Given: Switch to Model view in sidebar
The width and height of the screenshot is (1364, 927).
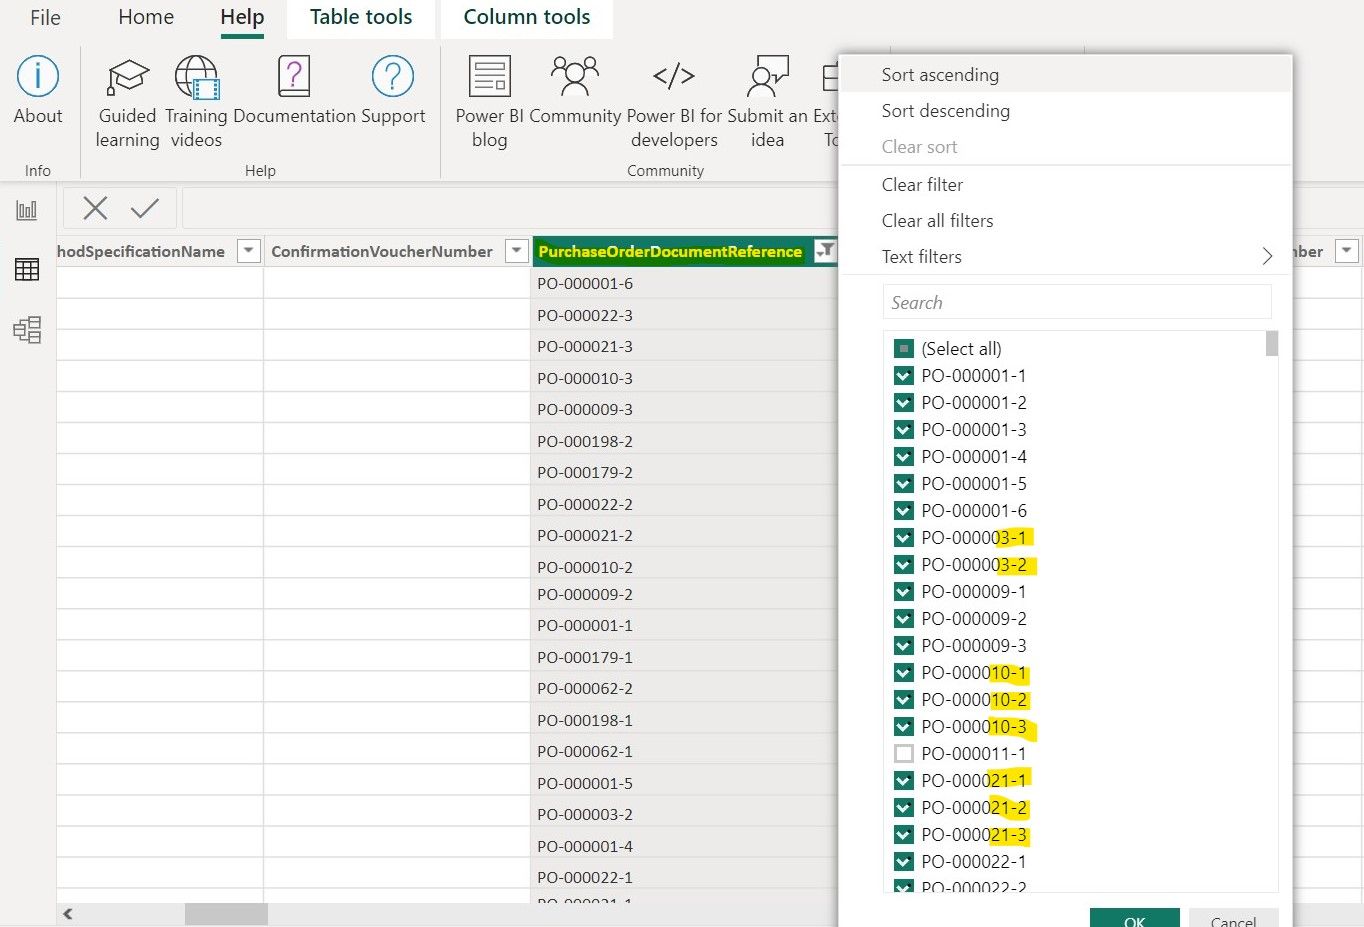Looking at the screenshot, I should (x=27, y=329).
